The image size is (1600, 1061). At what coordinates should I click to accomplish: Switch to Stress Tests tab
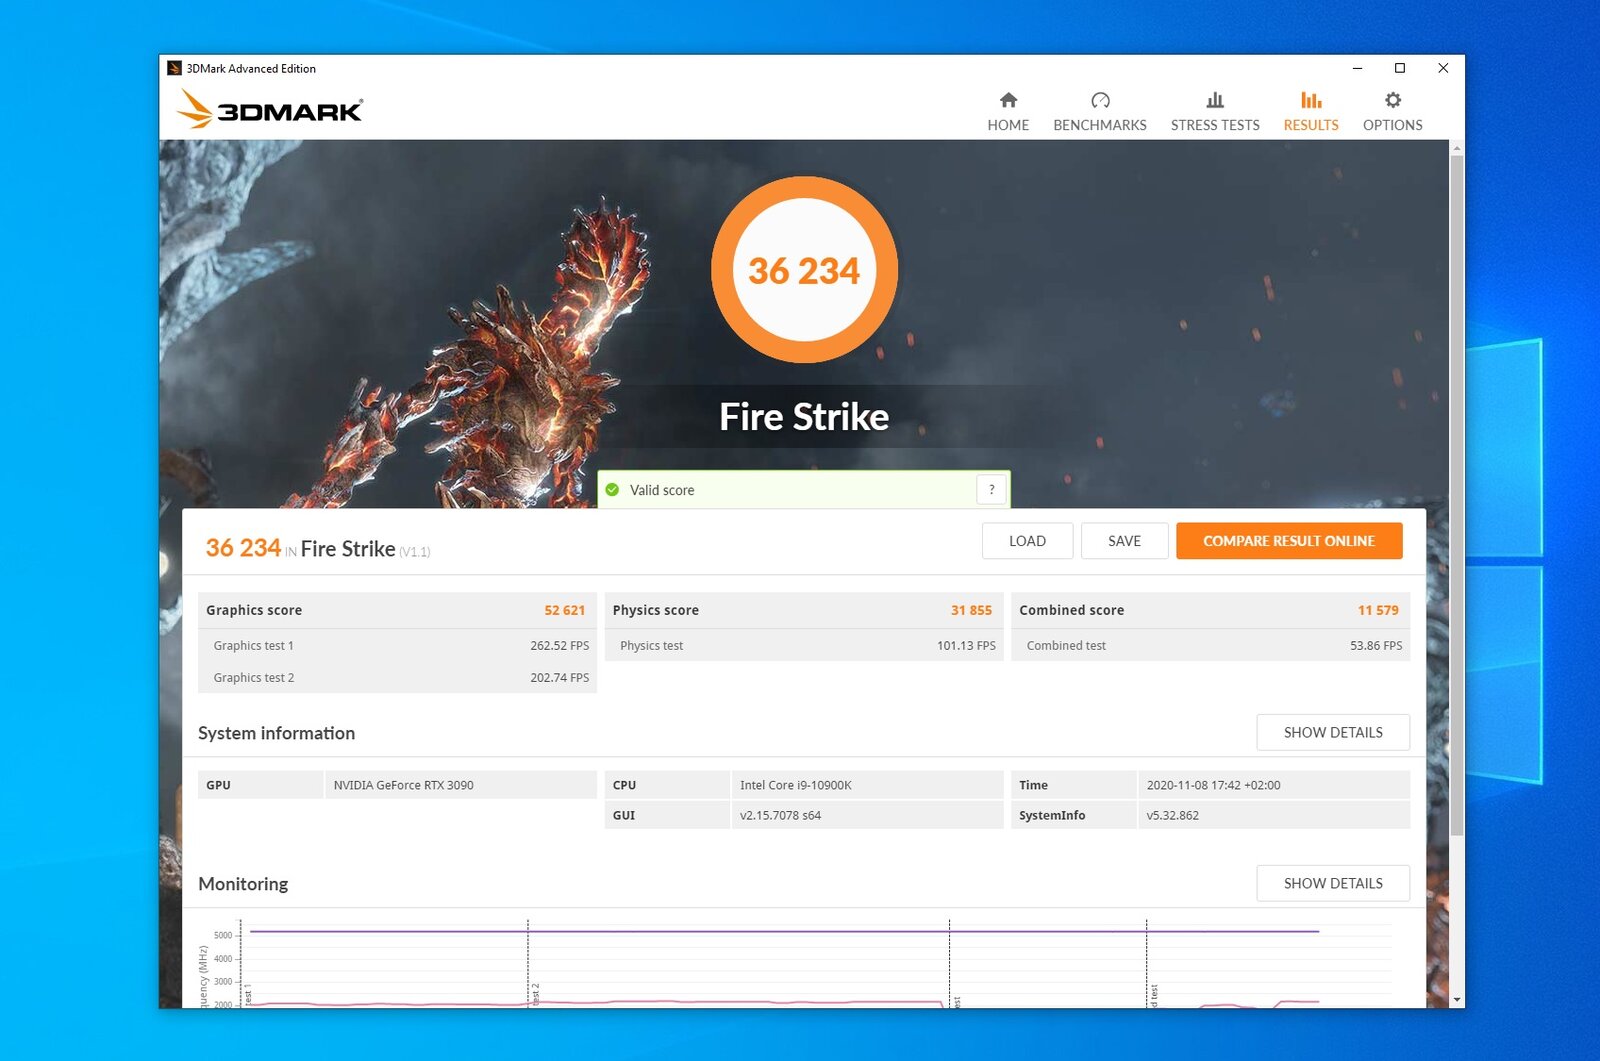1215,112
